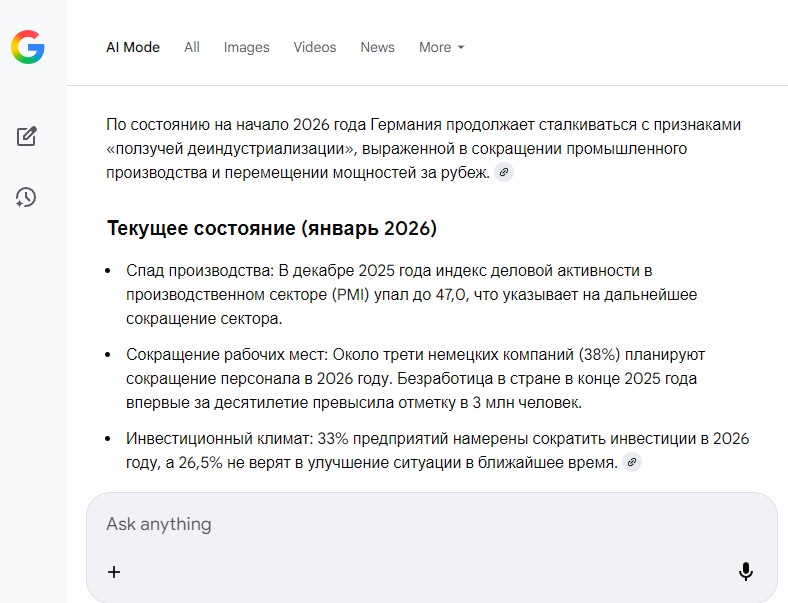
Task: Click text 'Спад производства'
Action: pos(200,270)
